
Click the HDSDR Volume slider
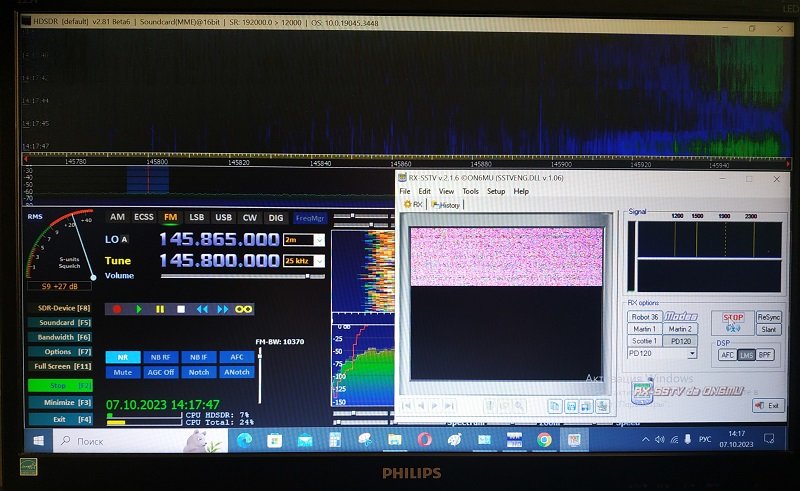pos(242,276)
